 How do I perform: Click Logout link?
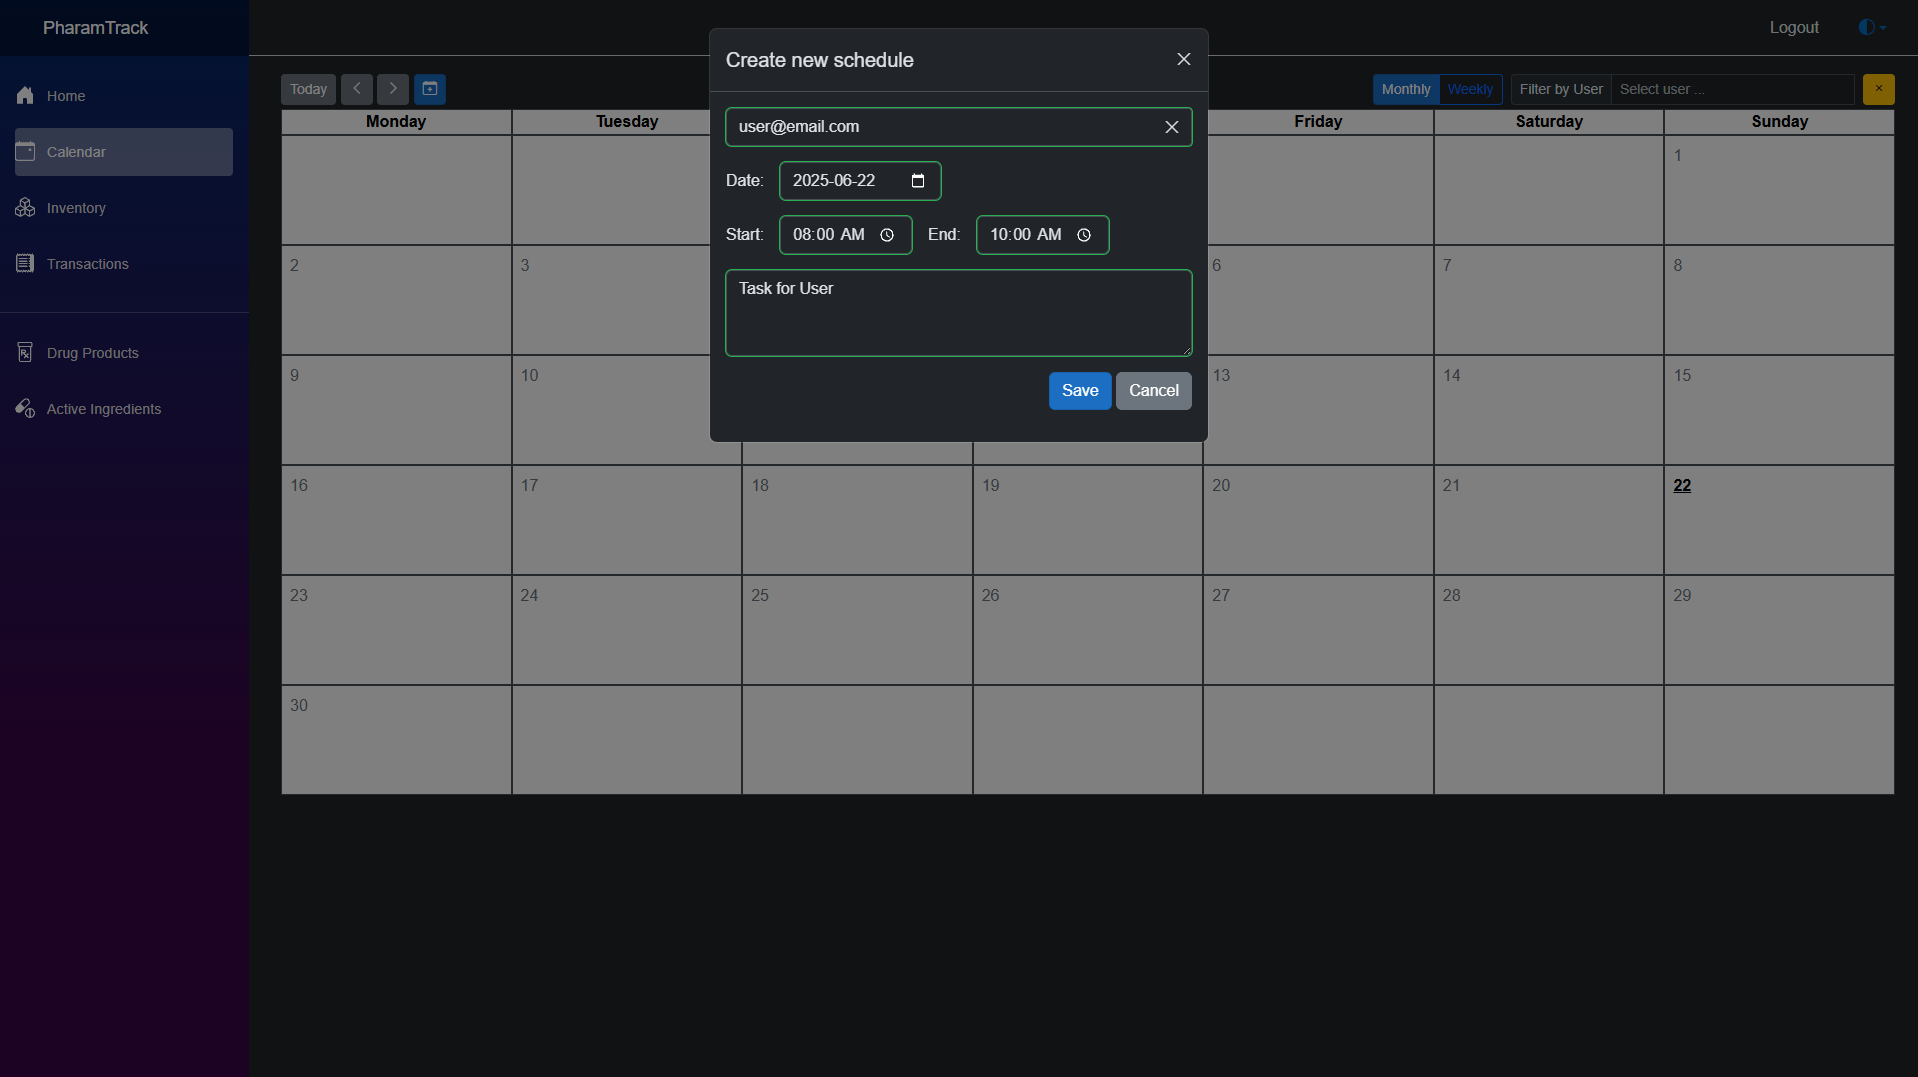click(1793, 28)
